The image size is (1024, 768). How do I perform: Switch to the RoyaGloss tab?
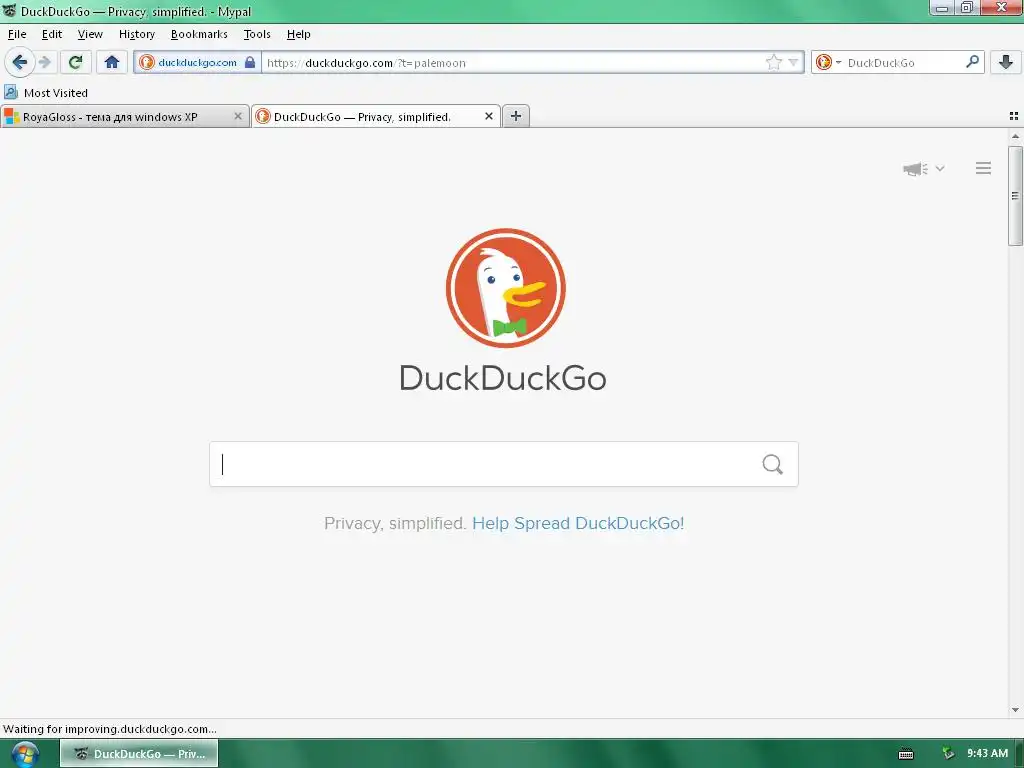[125, 117]
